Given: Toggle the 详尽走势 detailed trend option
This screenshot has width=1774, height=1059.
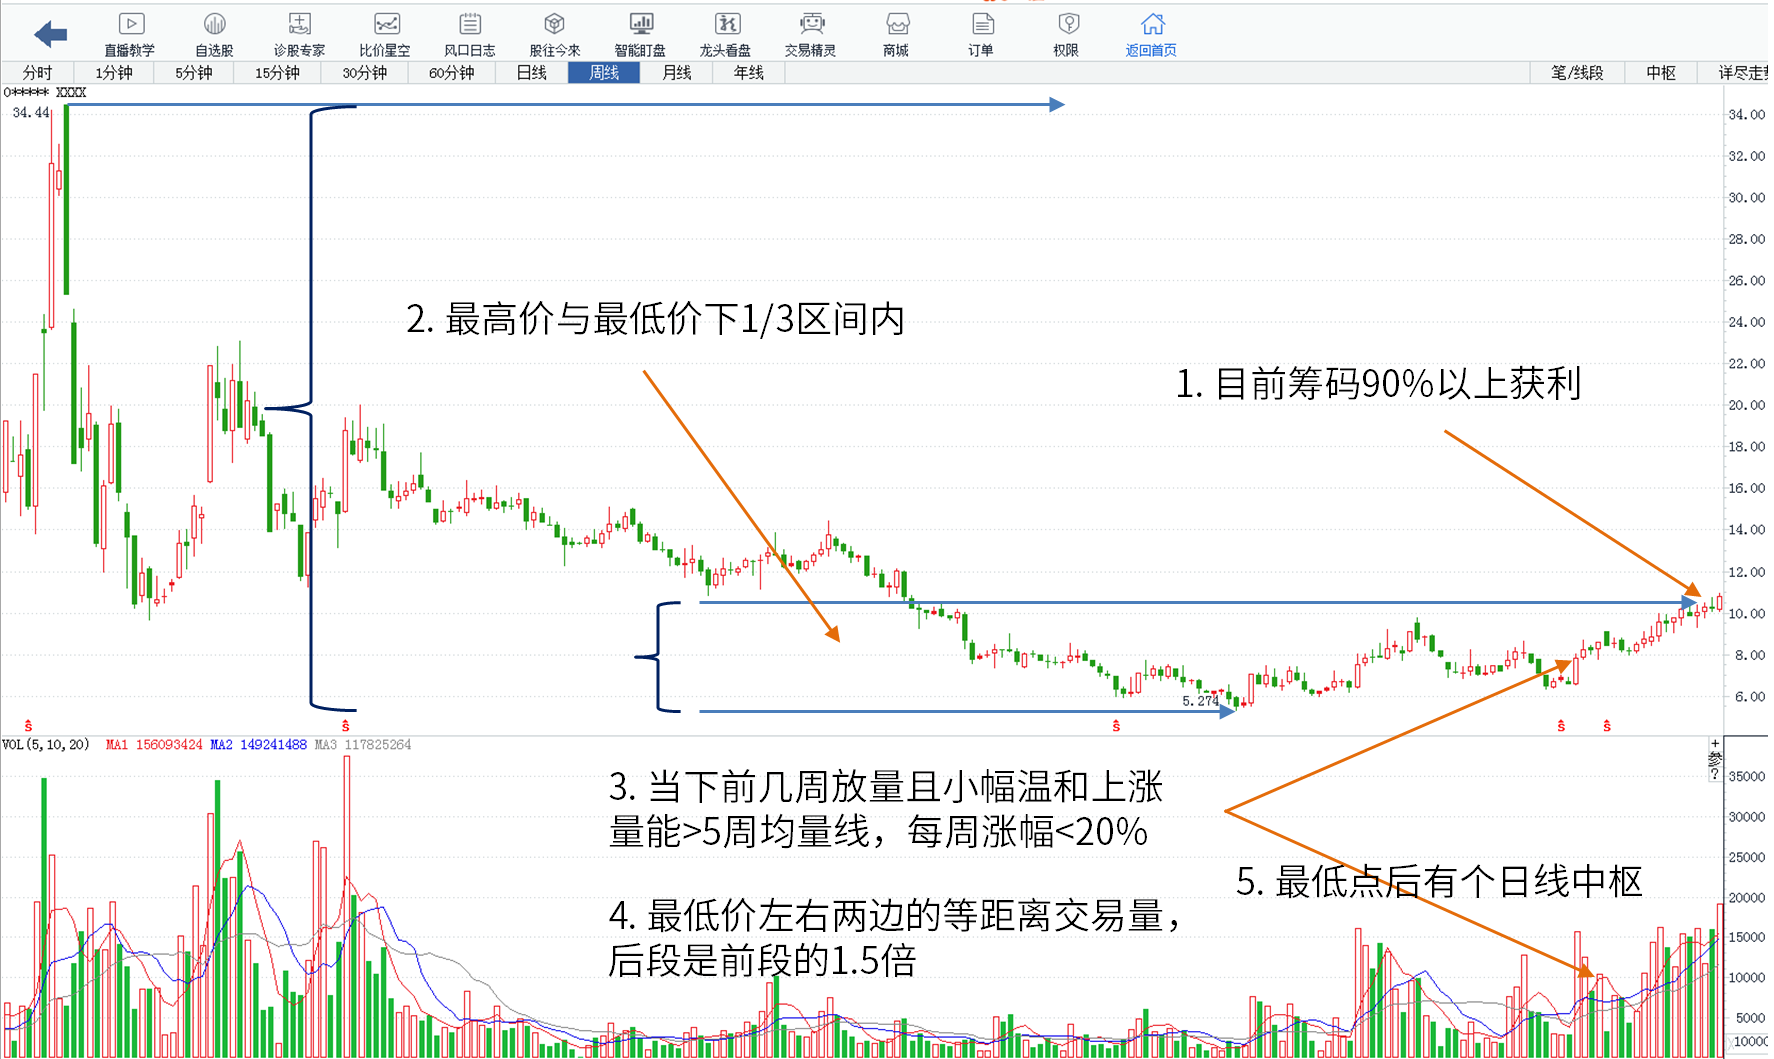Looking at the screenshot, I should [1742, 73].
